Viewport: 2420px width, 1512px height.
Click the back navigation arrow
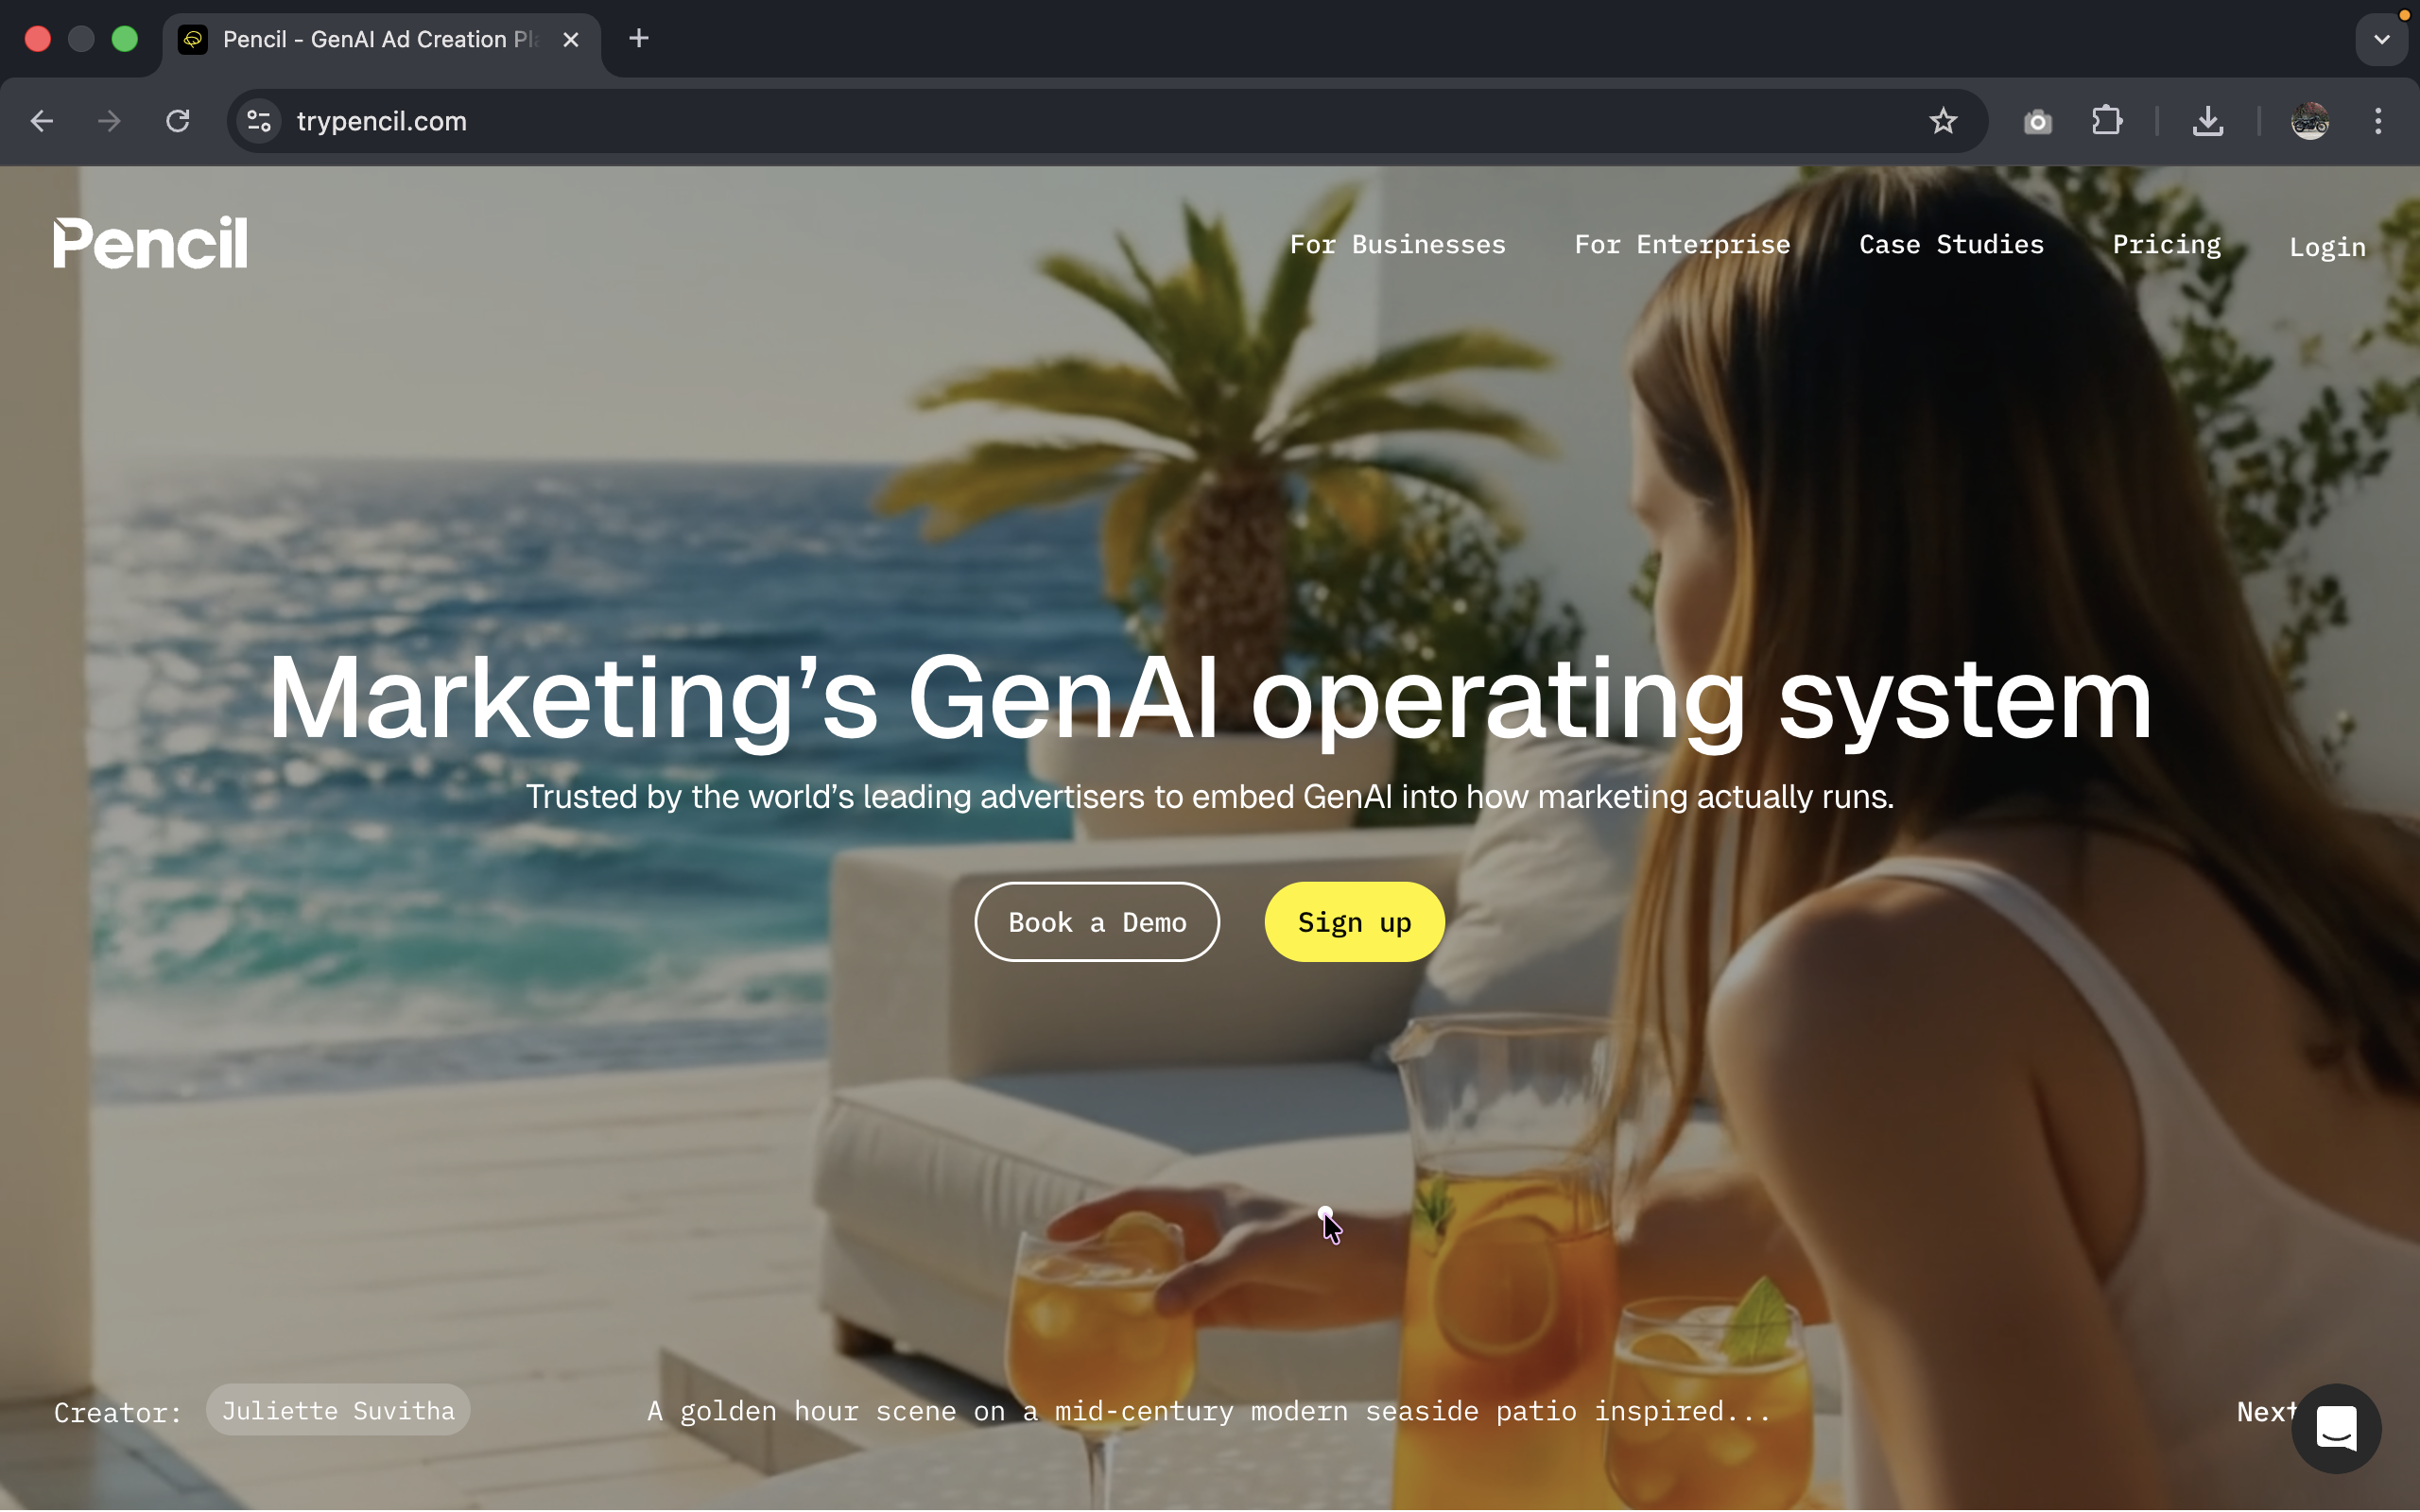click(x=41, y=121)
